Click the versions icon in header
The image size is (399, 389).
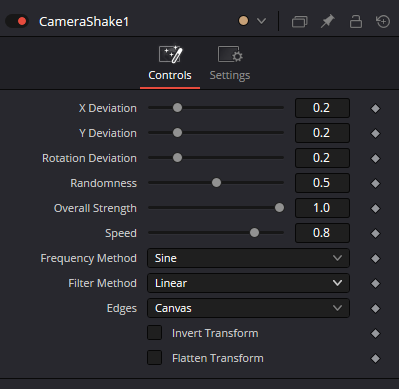click(299, 22)
